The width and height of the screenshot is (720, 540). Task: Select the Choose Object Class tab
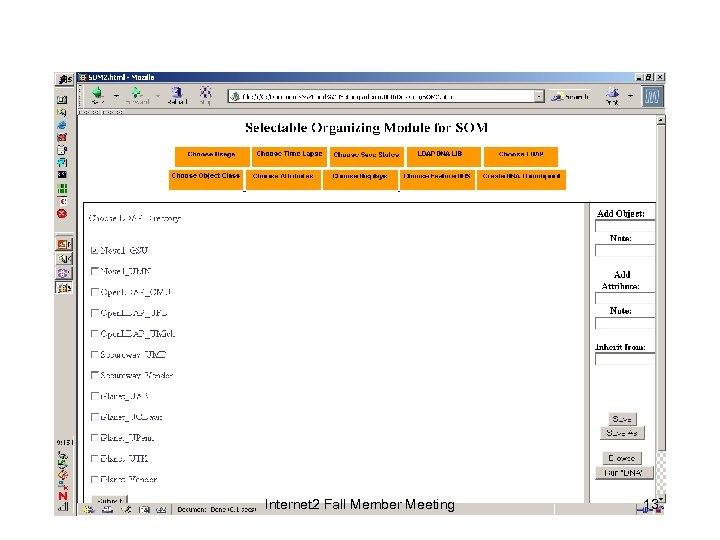[x=206, y=179]
